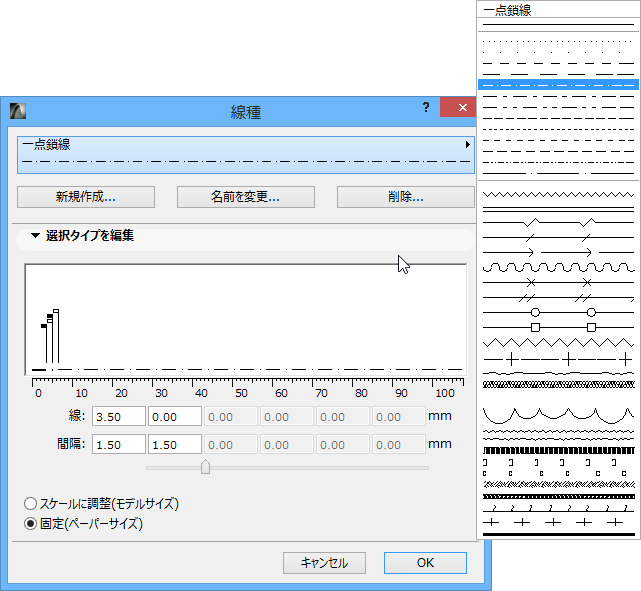Choose the long dash with one short dash line
The image size is (641, 591).
point(558,96)
